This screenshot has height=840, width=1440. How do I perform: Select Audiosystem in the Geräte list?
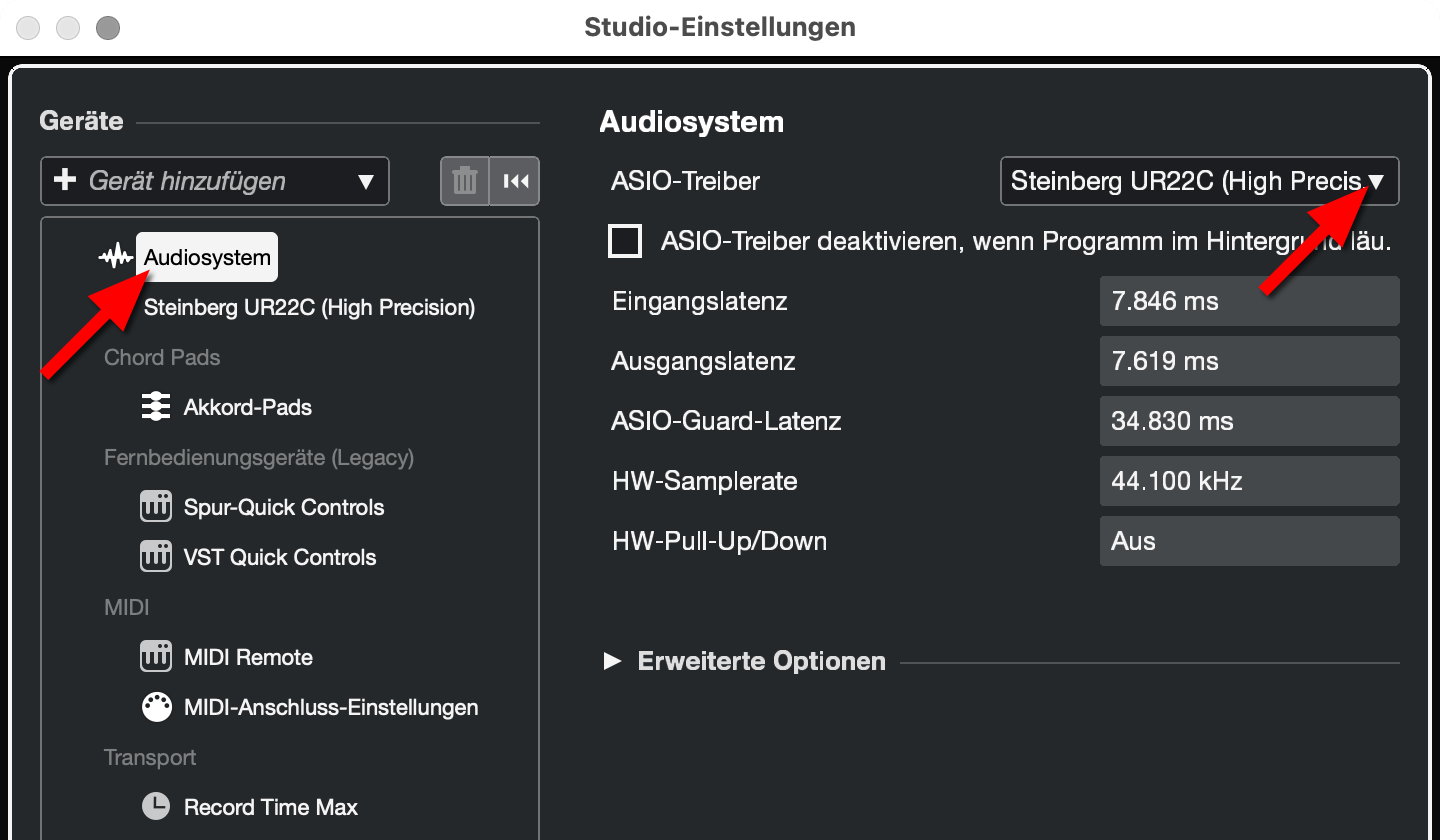tap(206, 256)
